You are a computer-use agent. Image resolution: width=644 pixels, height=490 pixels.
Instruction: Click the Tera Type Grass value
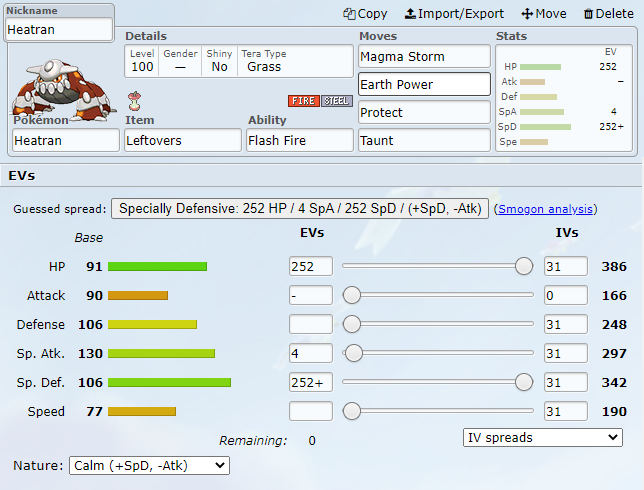pyautogui.click(x=264, y=67)
